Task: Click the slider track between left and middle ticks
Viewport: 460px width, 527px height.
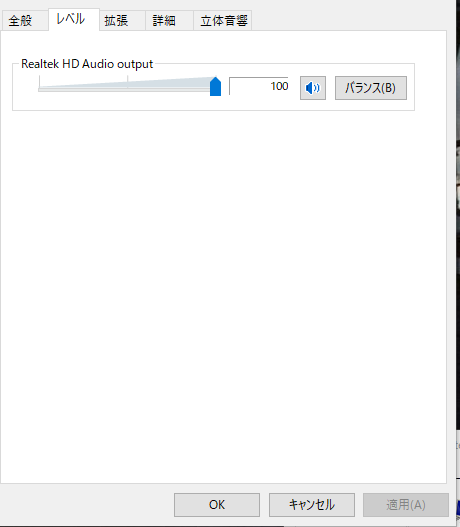Action: (83, 89)
